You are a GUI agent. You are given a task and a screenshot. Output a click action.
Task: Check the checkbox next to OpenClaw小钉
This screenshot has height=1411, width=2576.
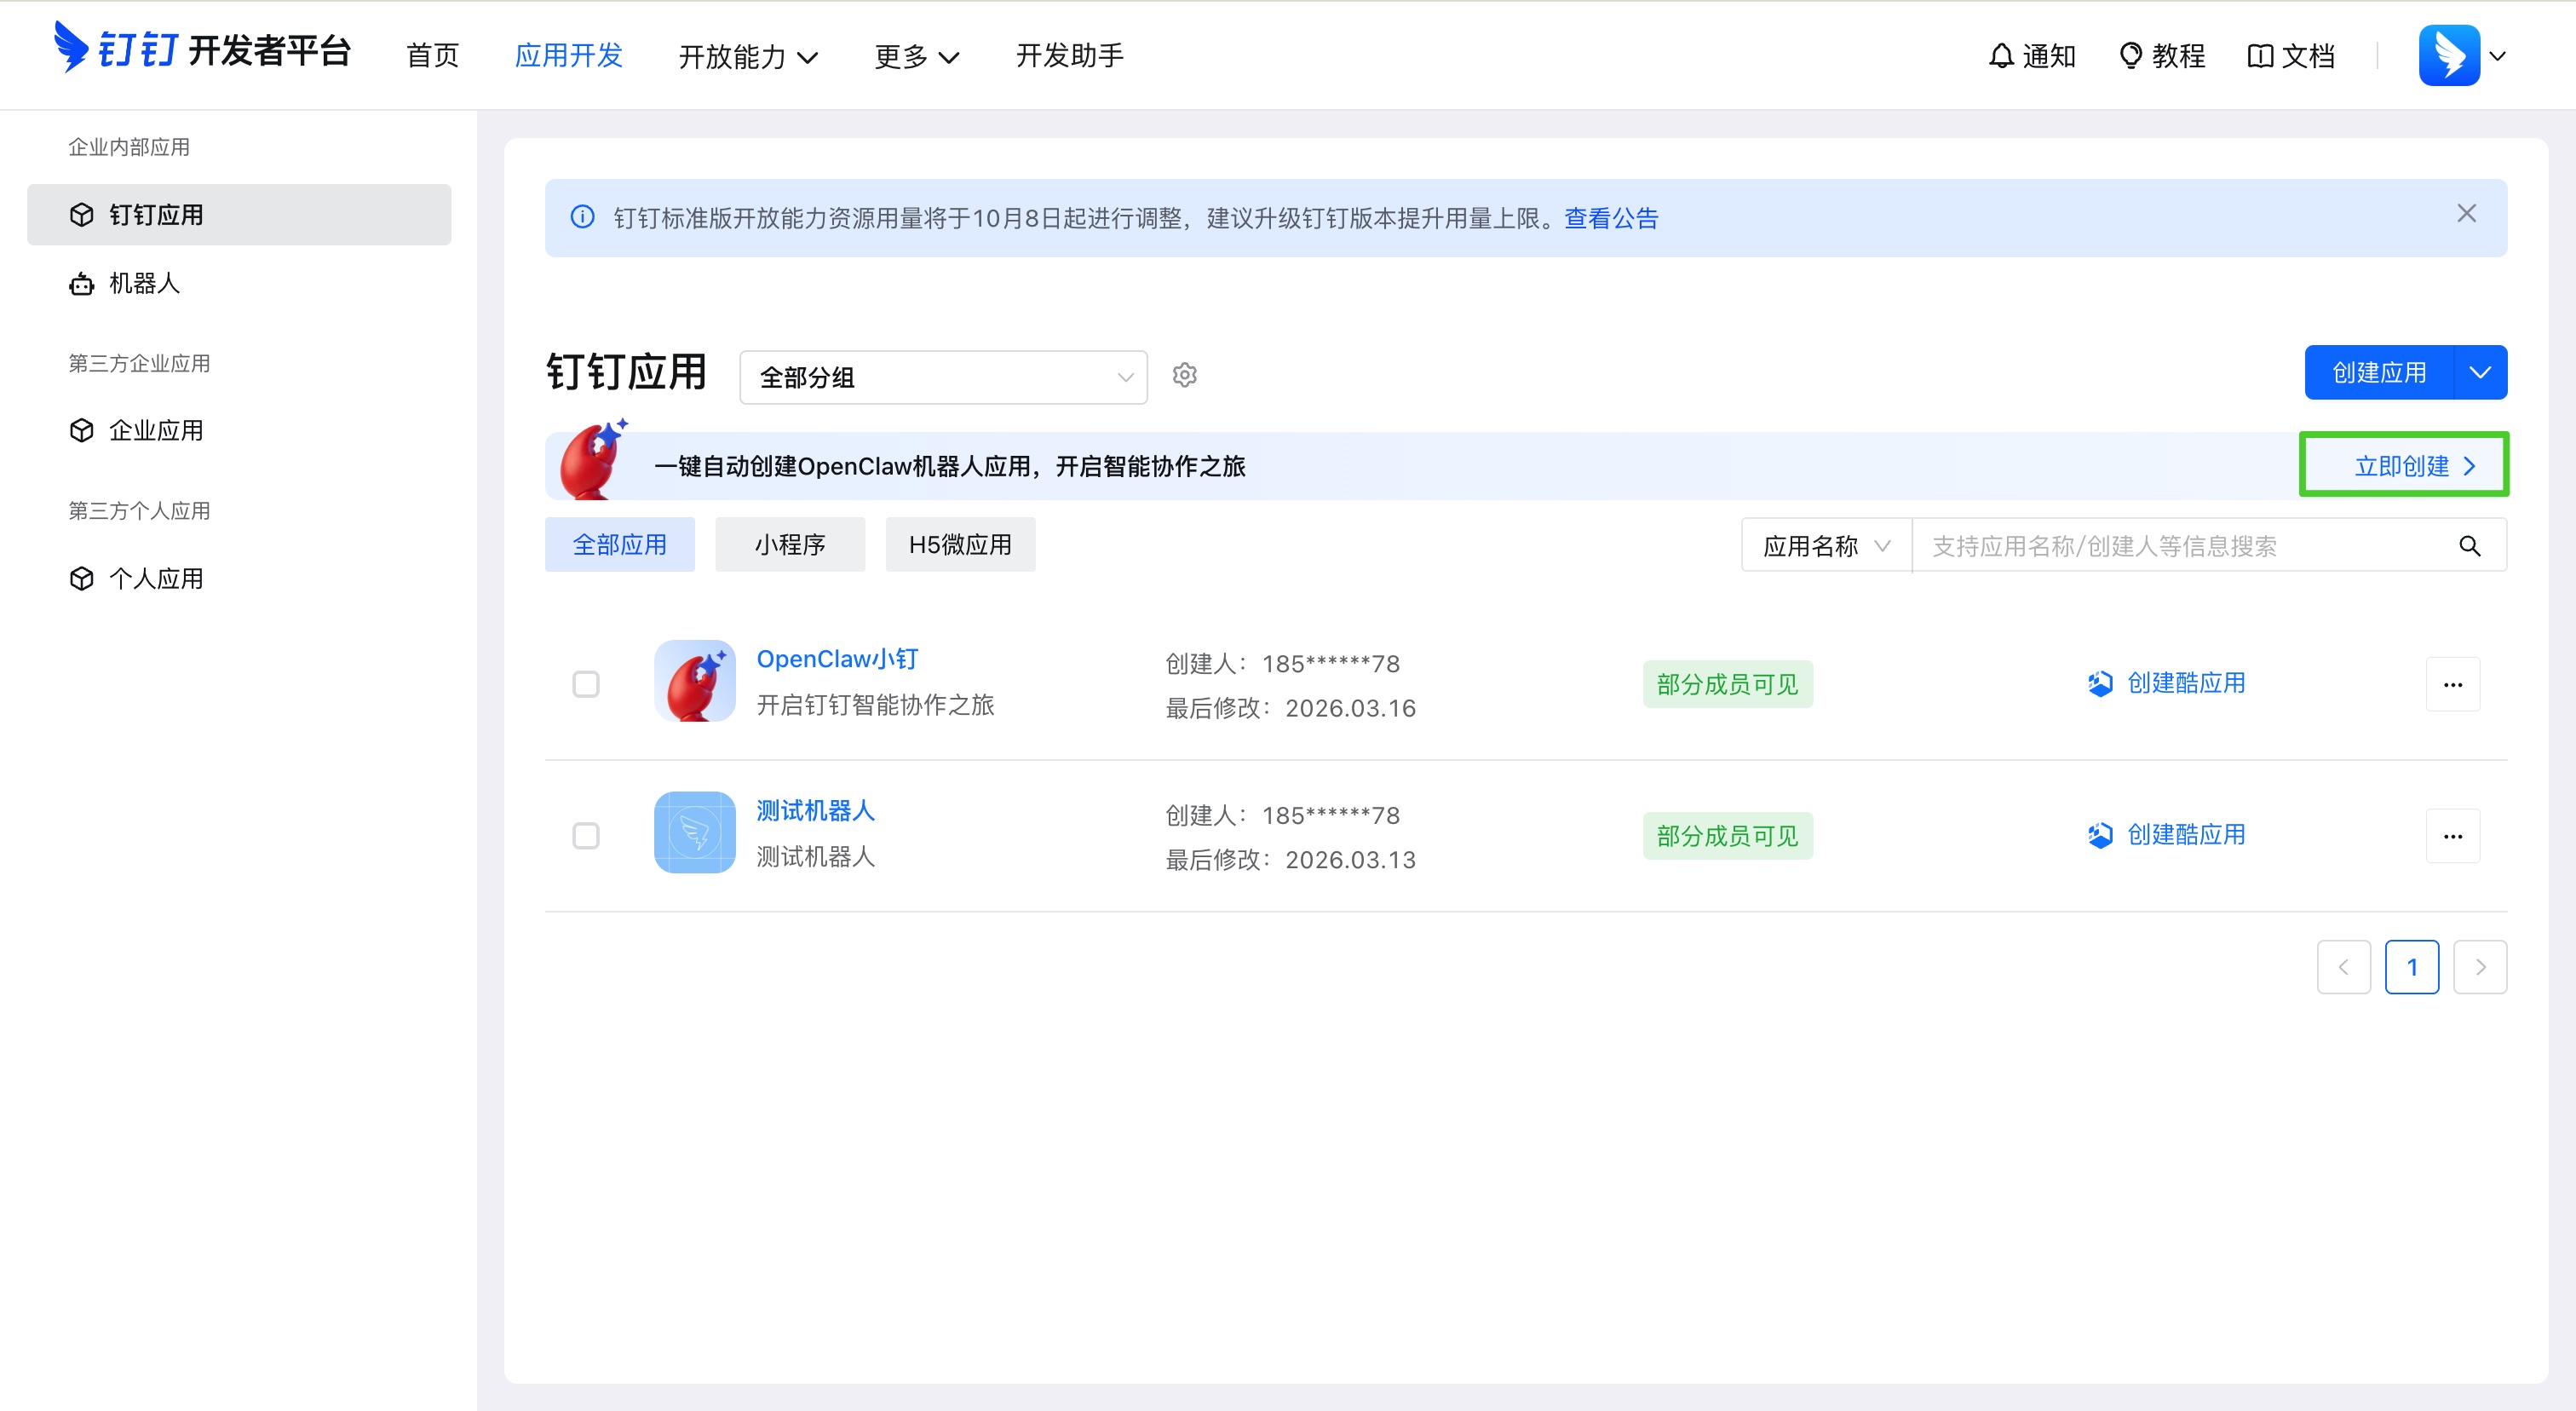click(587, 683)
